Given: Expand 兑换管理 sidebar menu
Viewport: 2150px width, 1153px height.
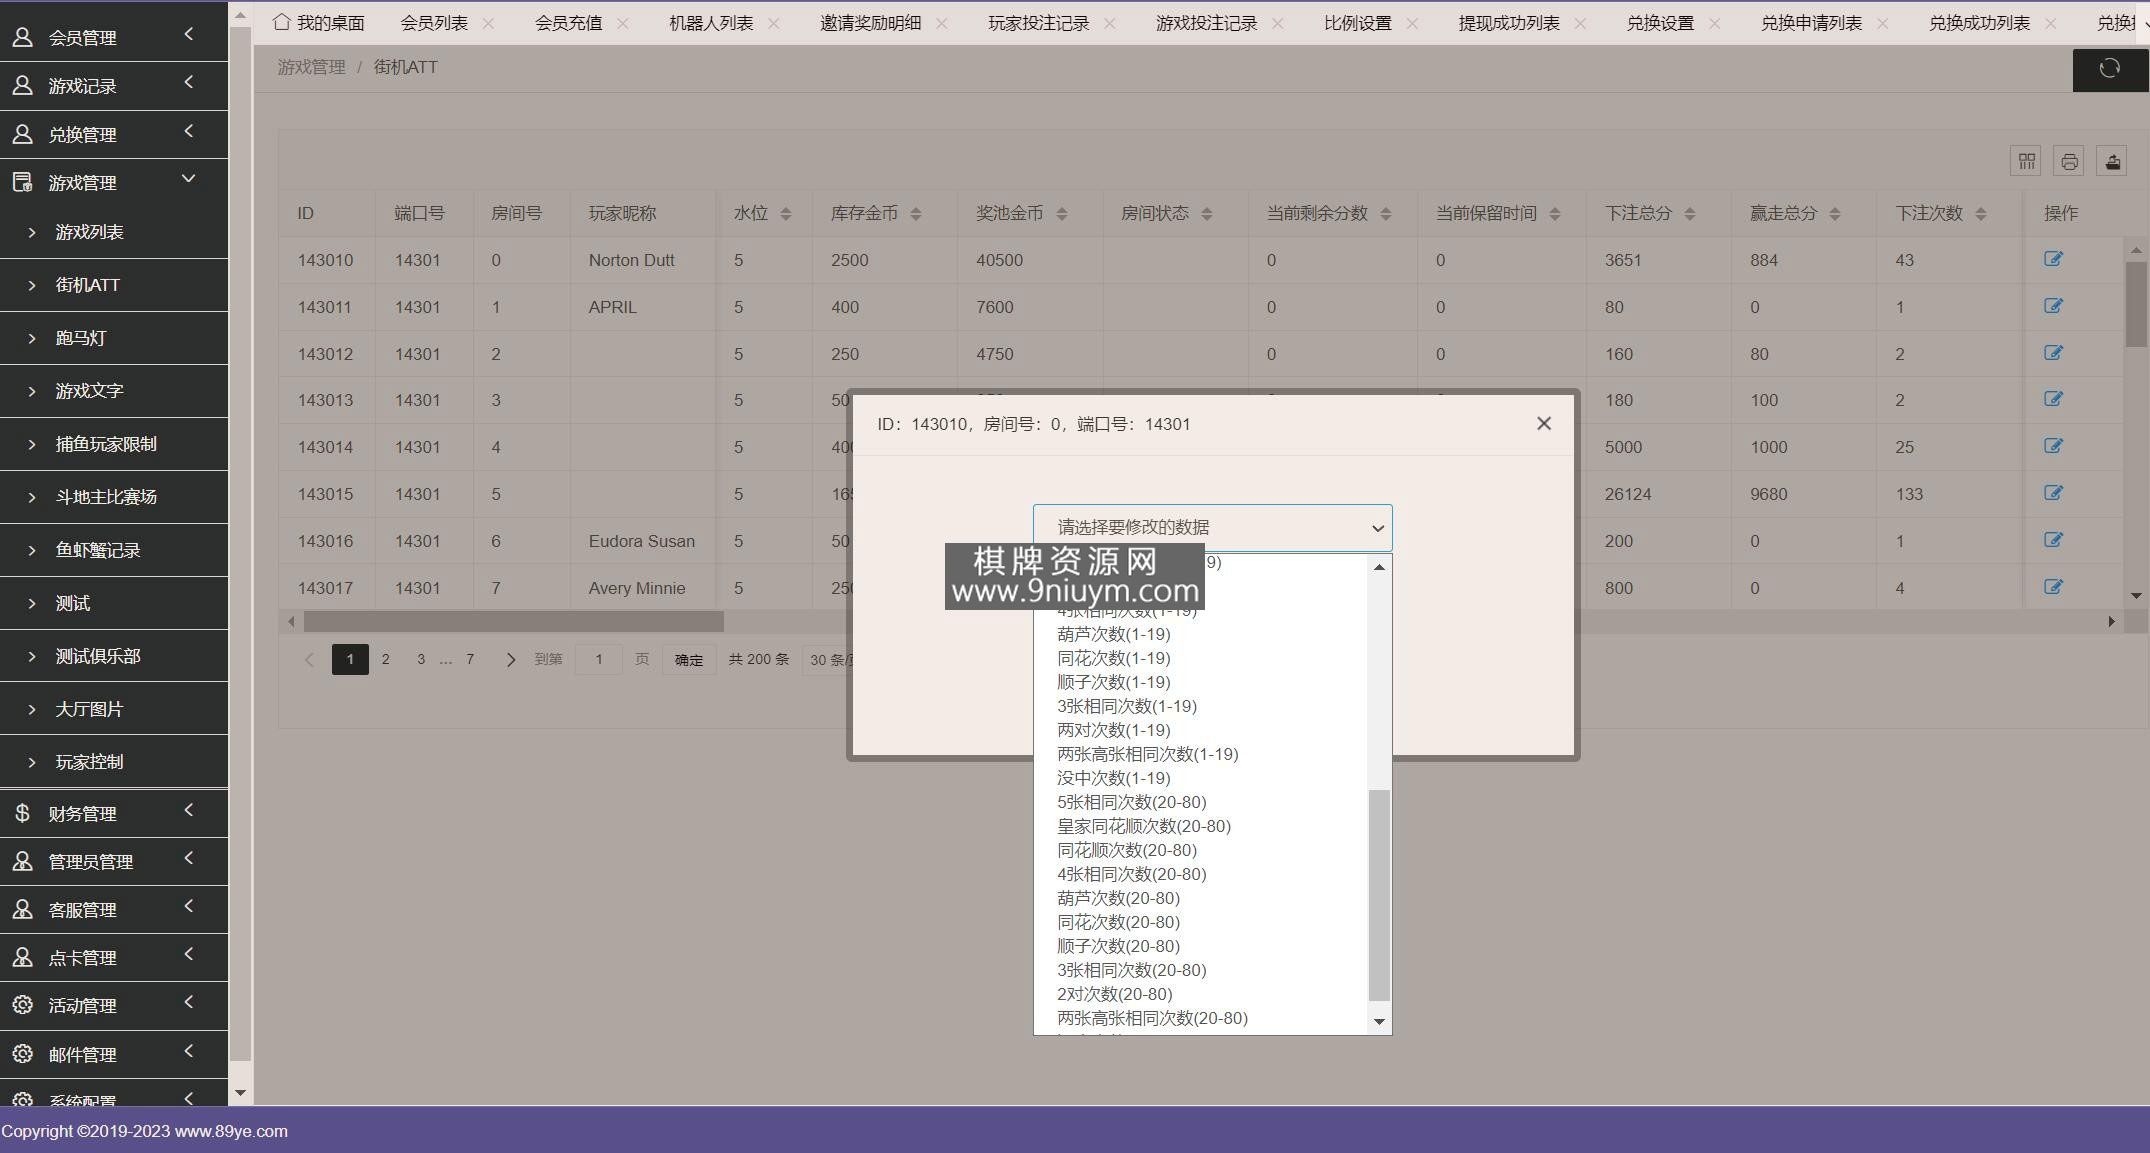Looking at the screenshot, I should (x=114, y=134).
